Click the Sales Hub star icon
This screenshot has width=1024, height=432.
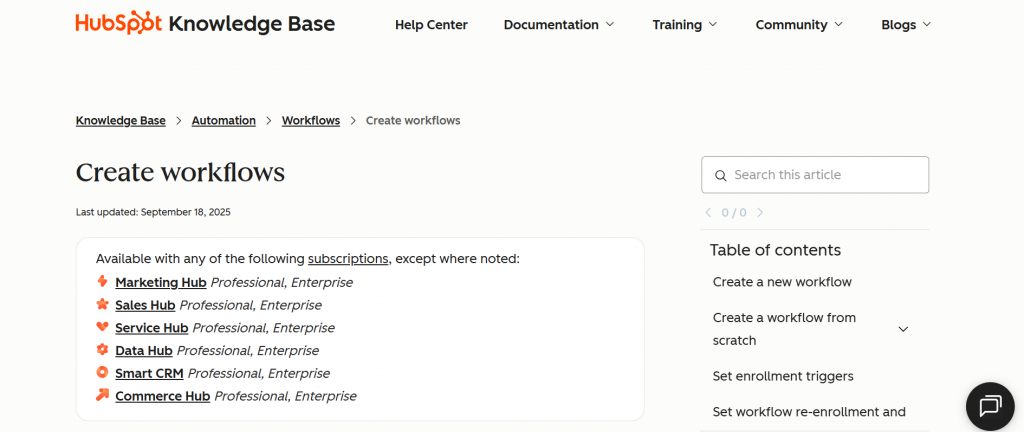coord(102,304)
